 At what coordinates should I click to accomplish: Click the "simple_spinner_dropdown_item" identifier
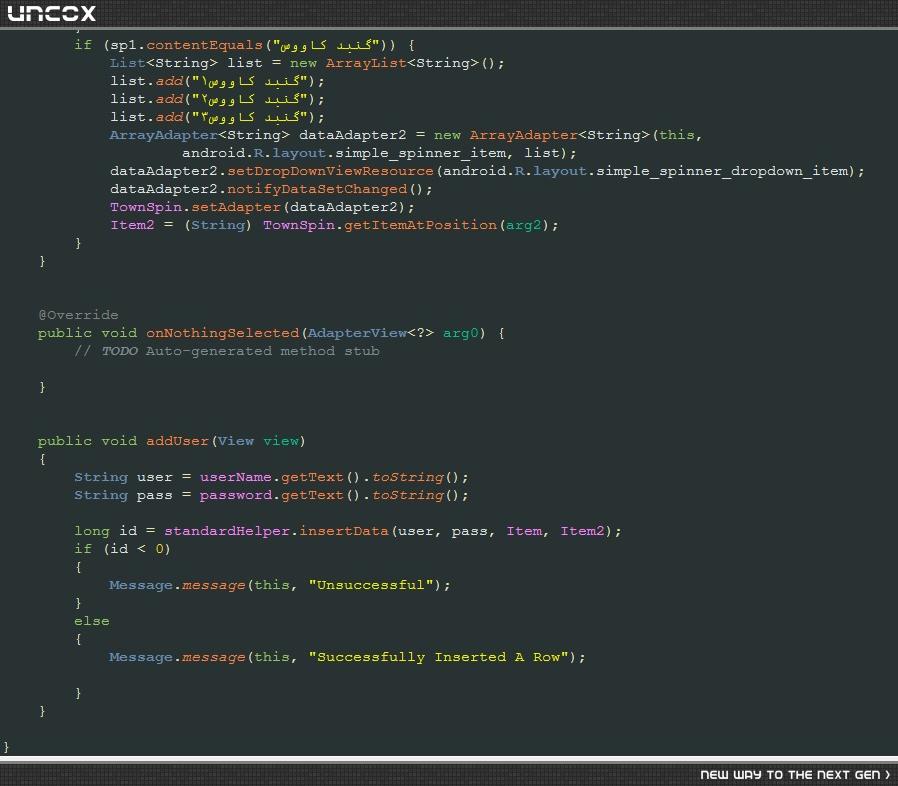722,171
